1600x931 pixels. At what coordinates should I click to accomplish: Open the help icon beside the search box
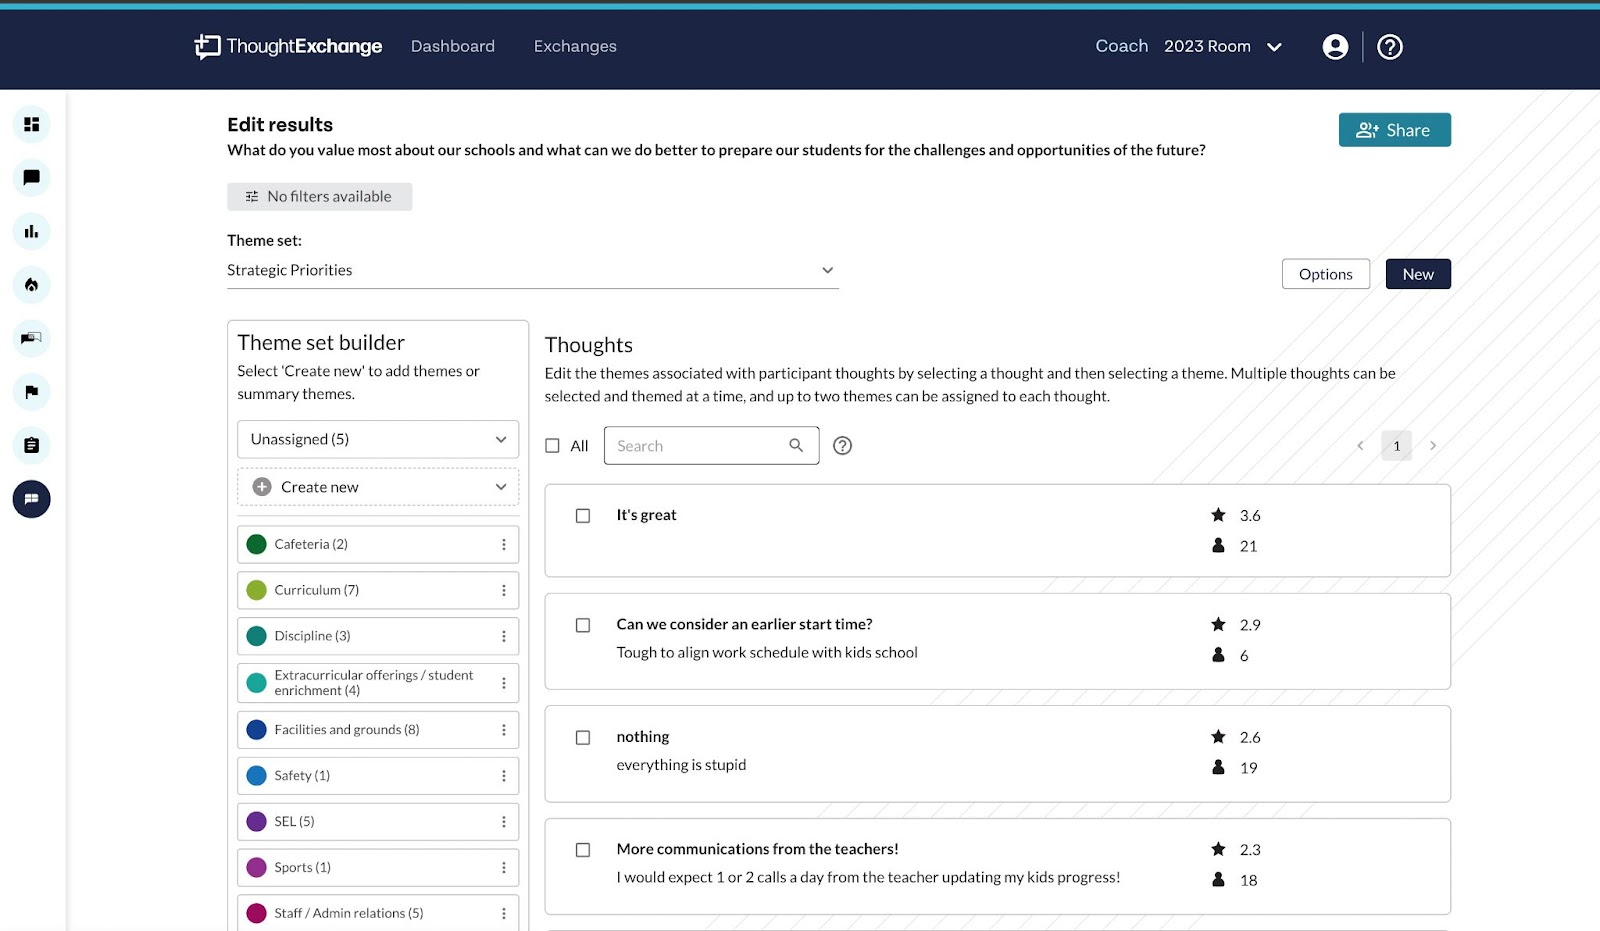tap(843, 446)
